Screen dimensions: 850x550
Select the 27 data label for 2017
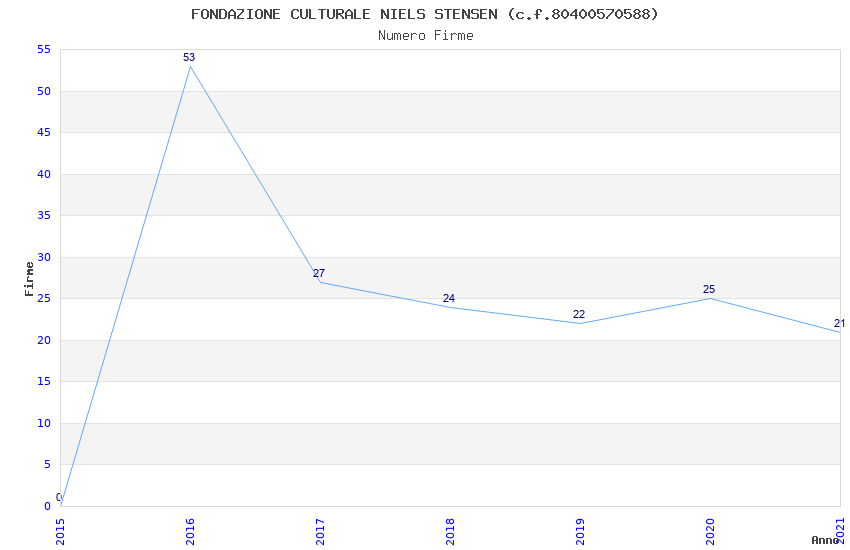tap(319, 273)
